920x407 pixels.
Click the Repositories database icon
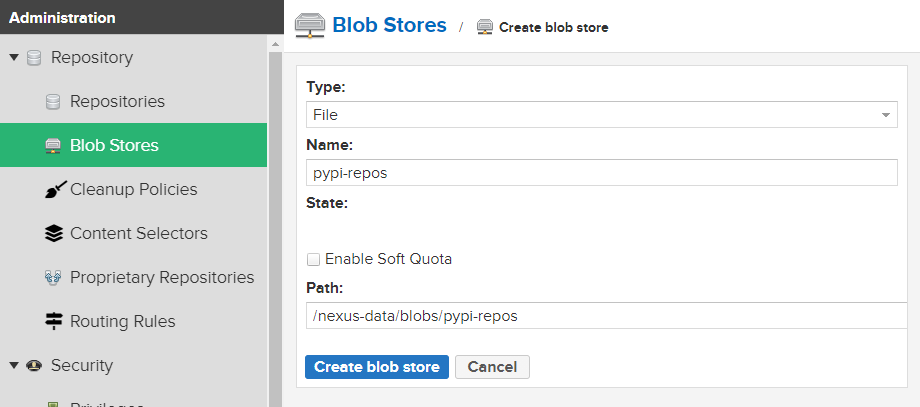click(x=53, y=101)
